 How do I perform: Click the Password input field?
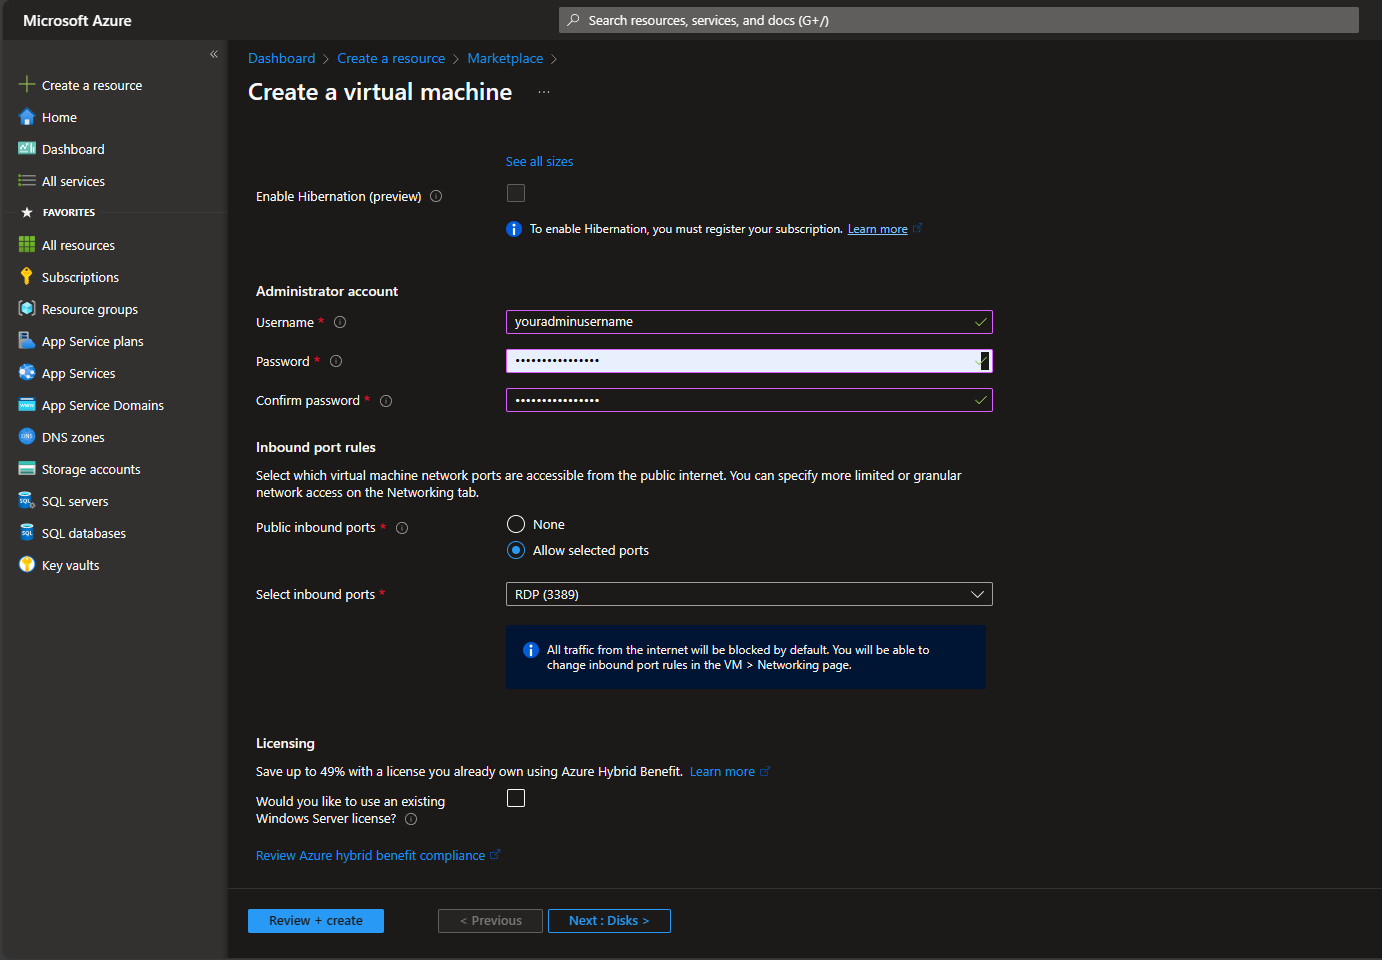[749, 361]
